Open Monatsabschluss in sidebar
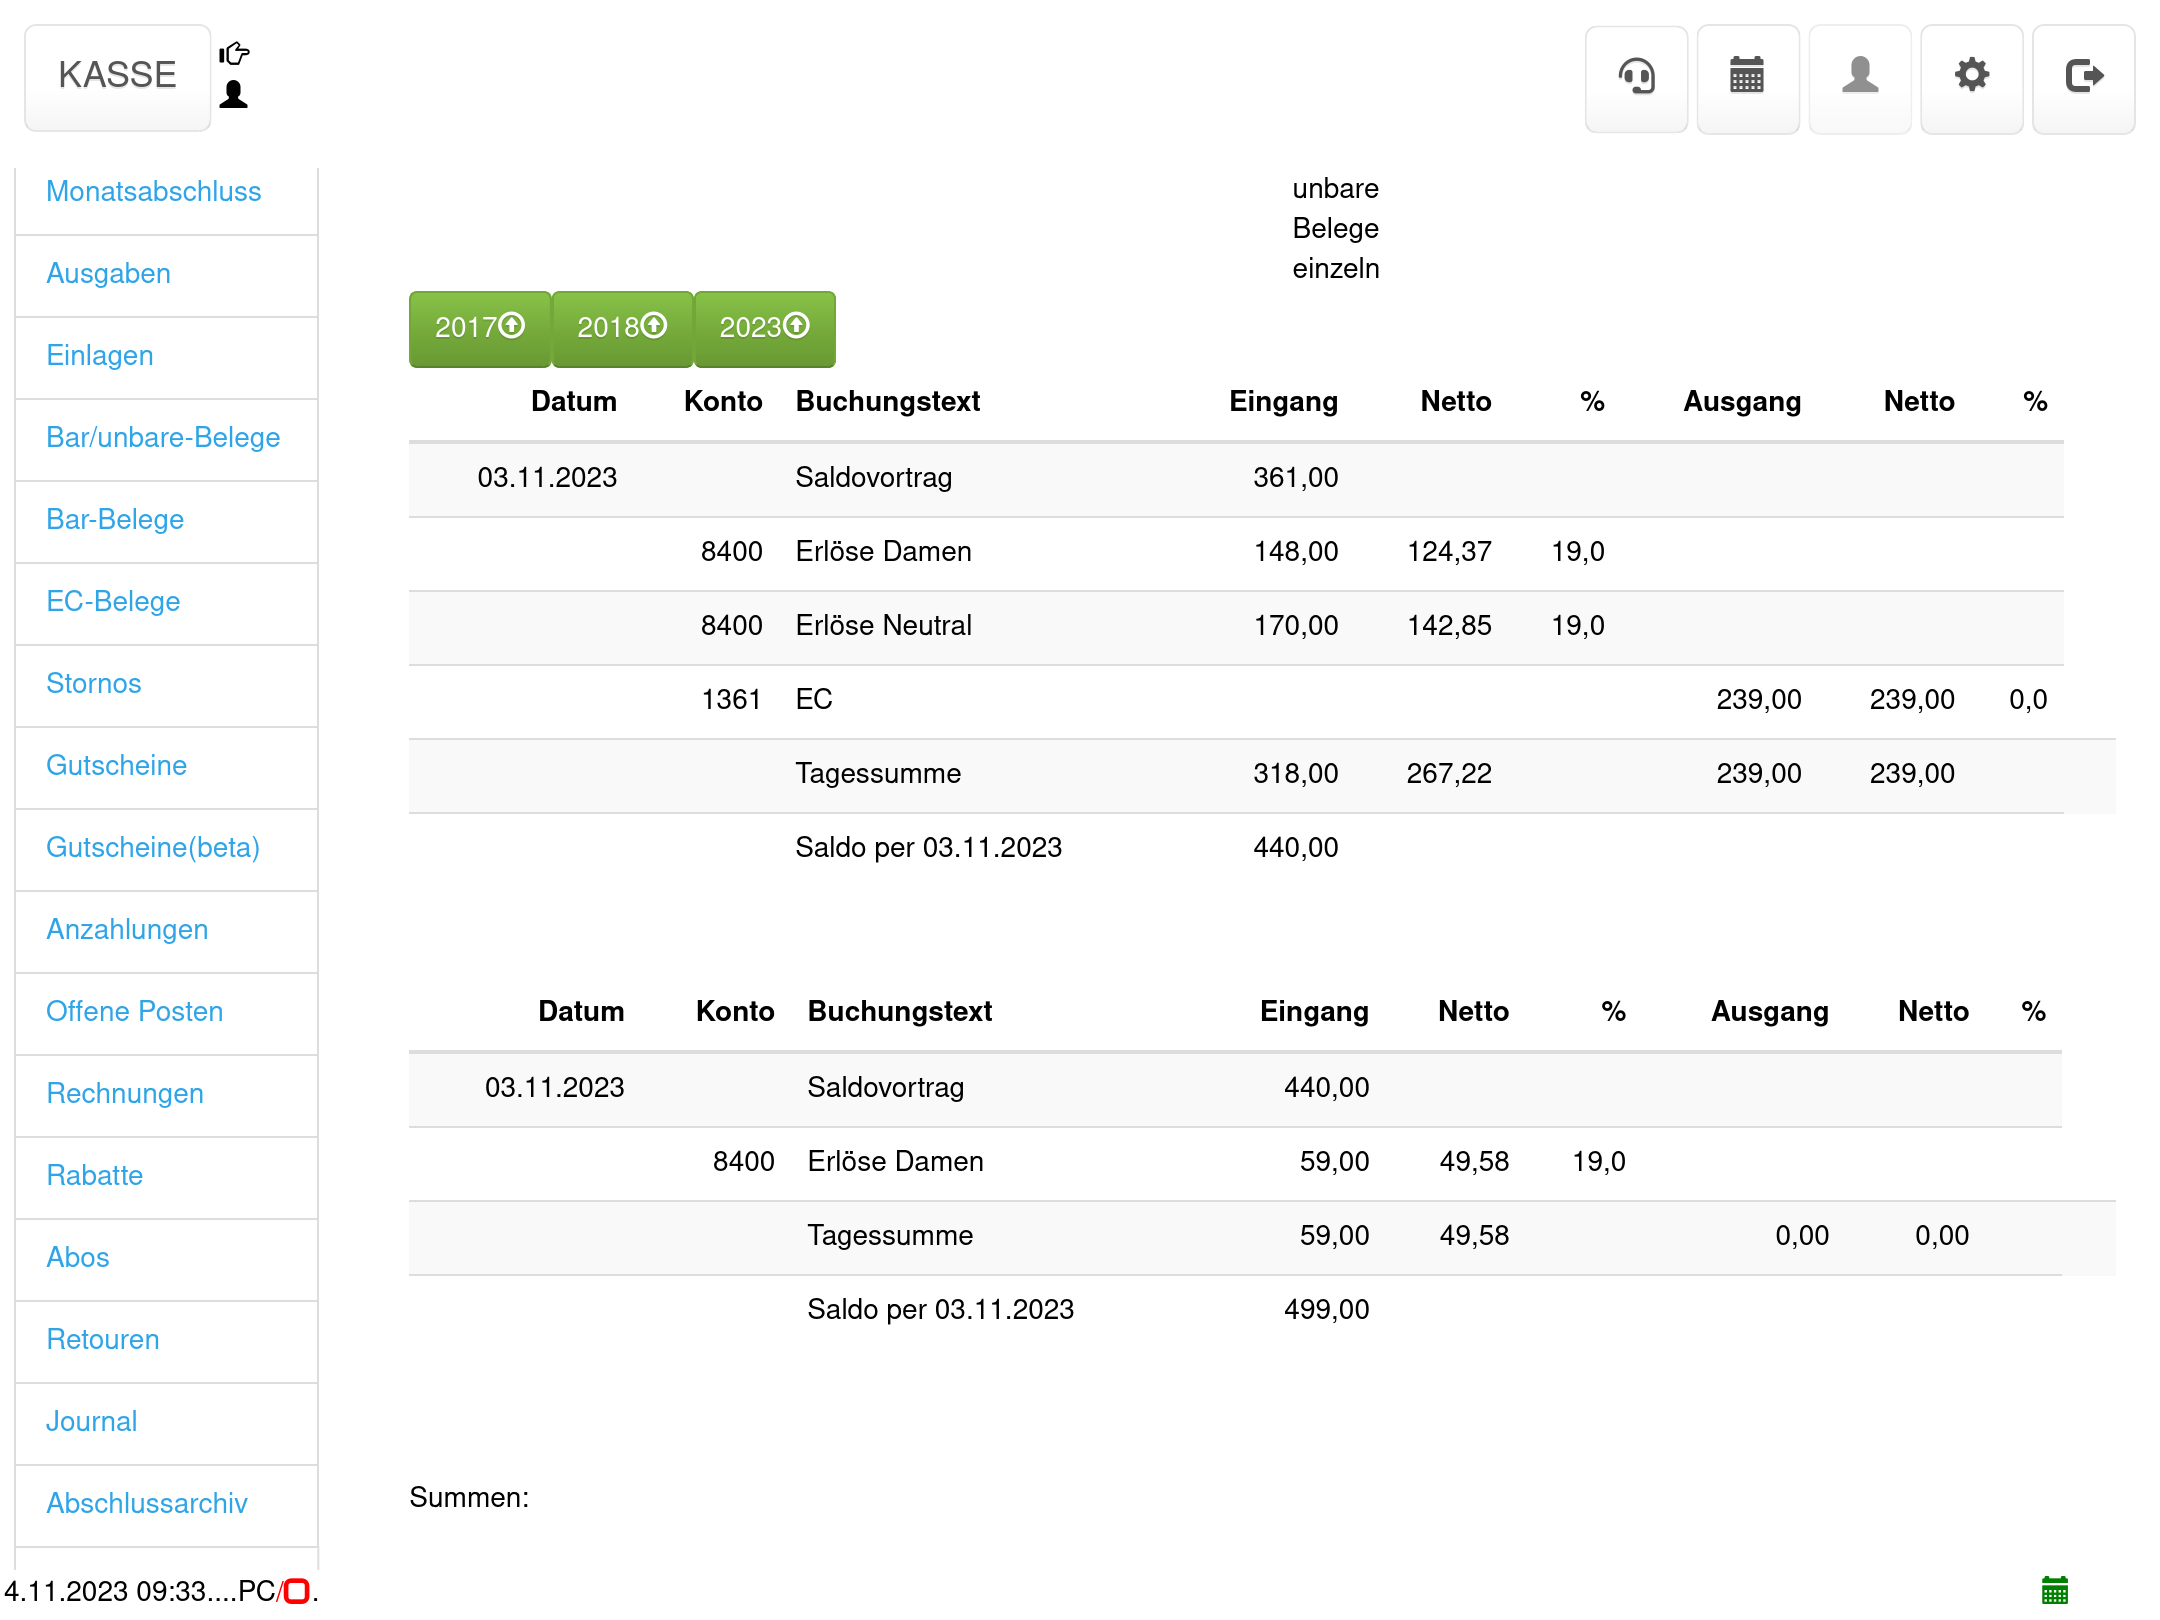2160x1620 pixels. point(153,191)
